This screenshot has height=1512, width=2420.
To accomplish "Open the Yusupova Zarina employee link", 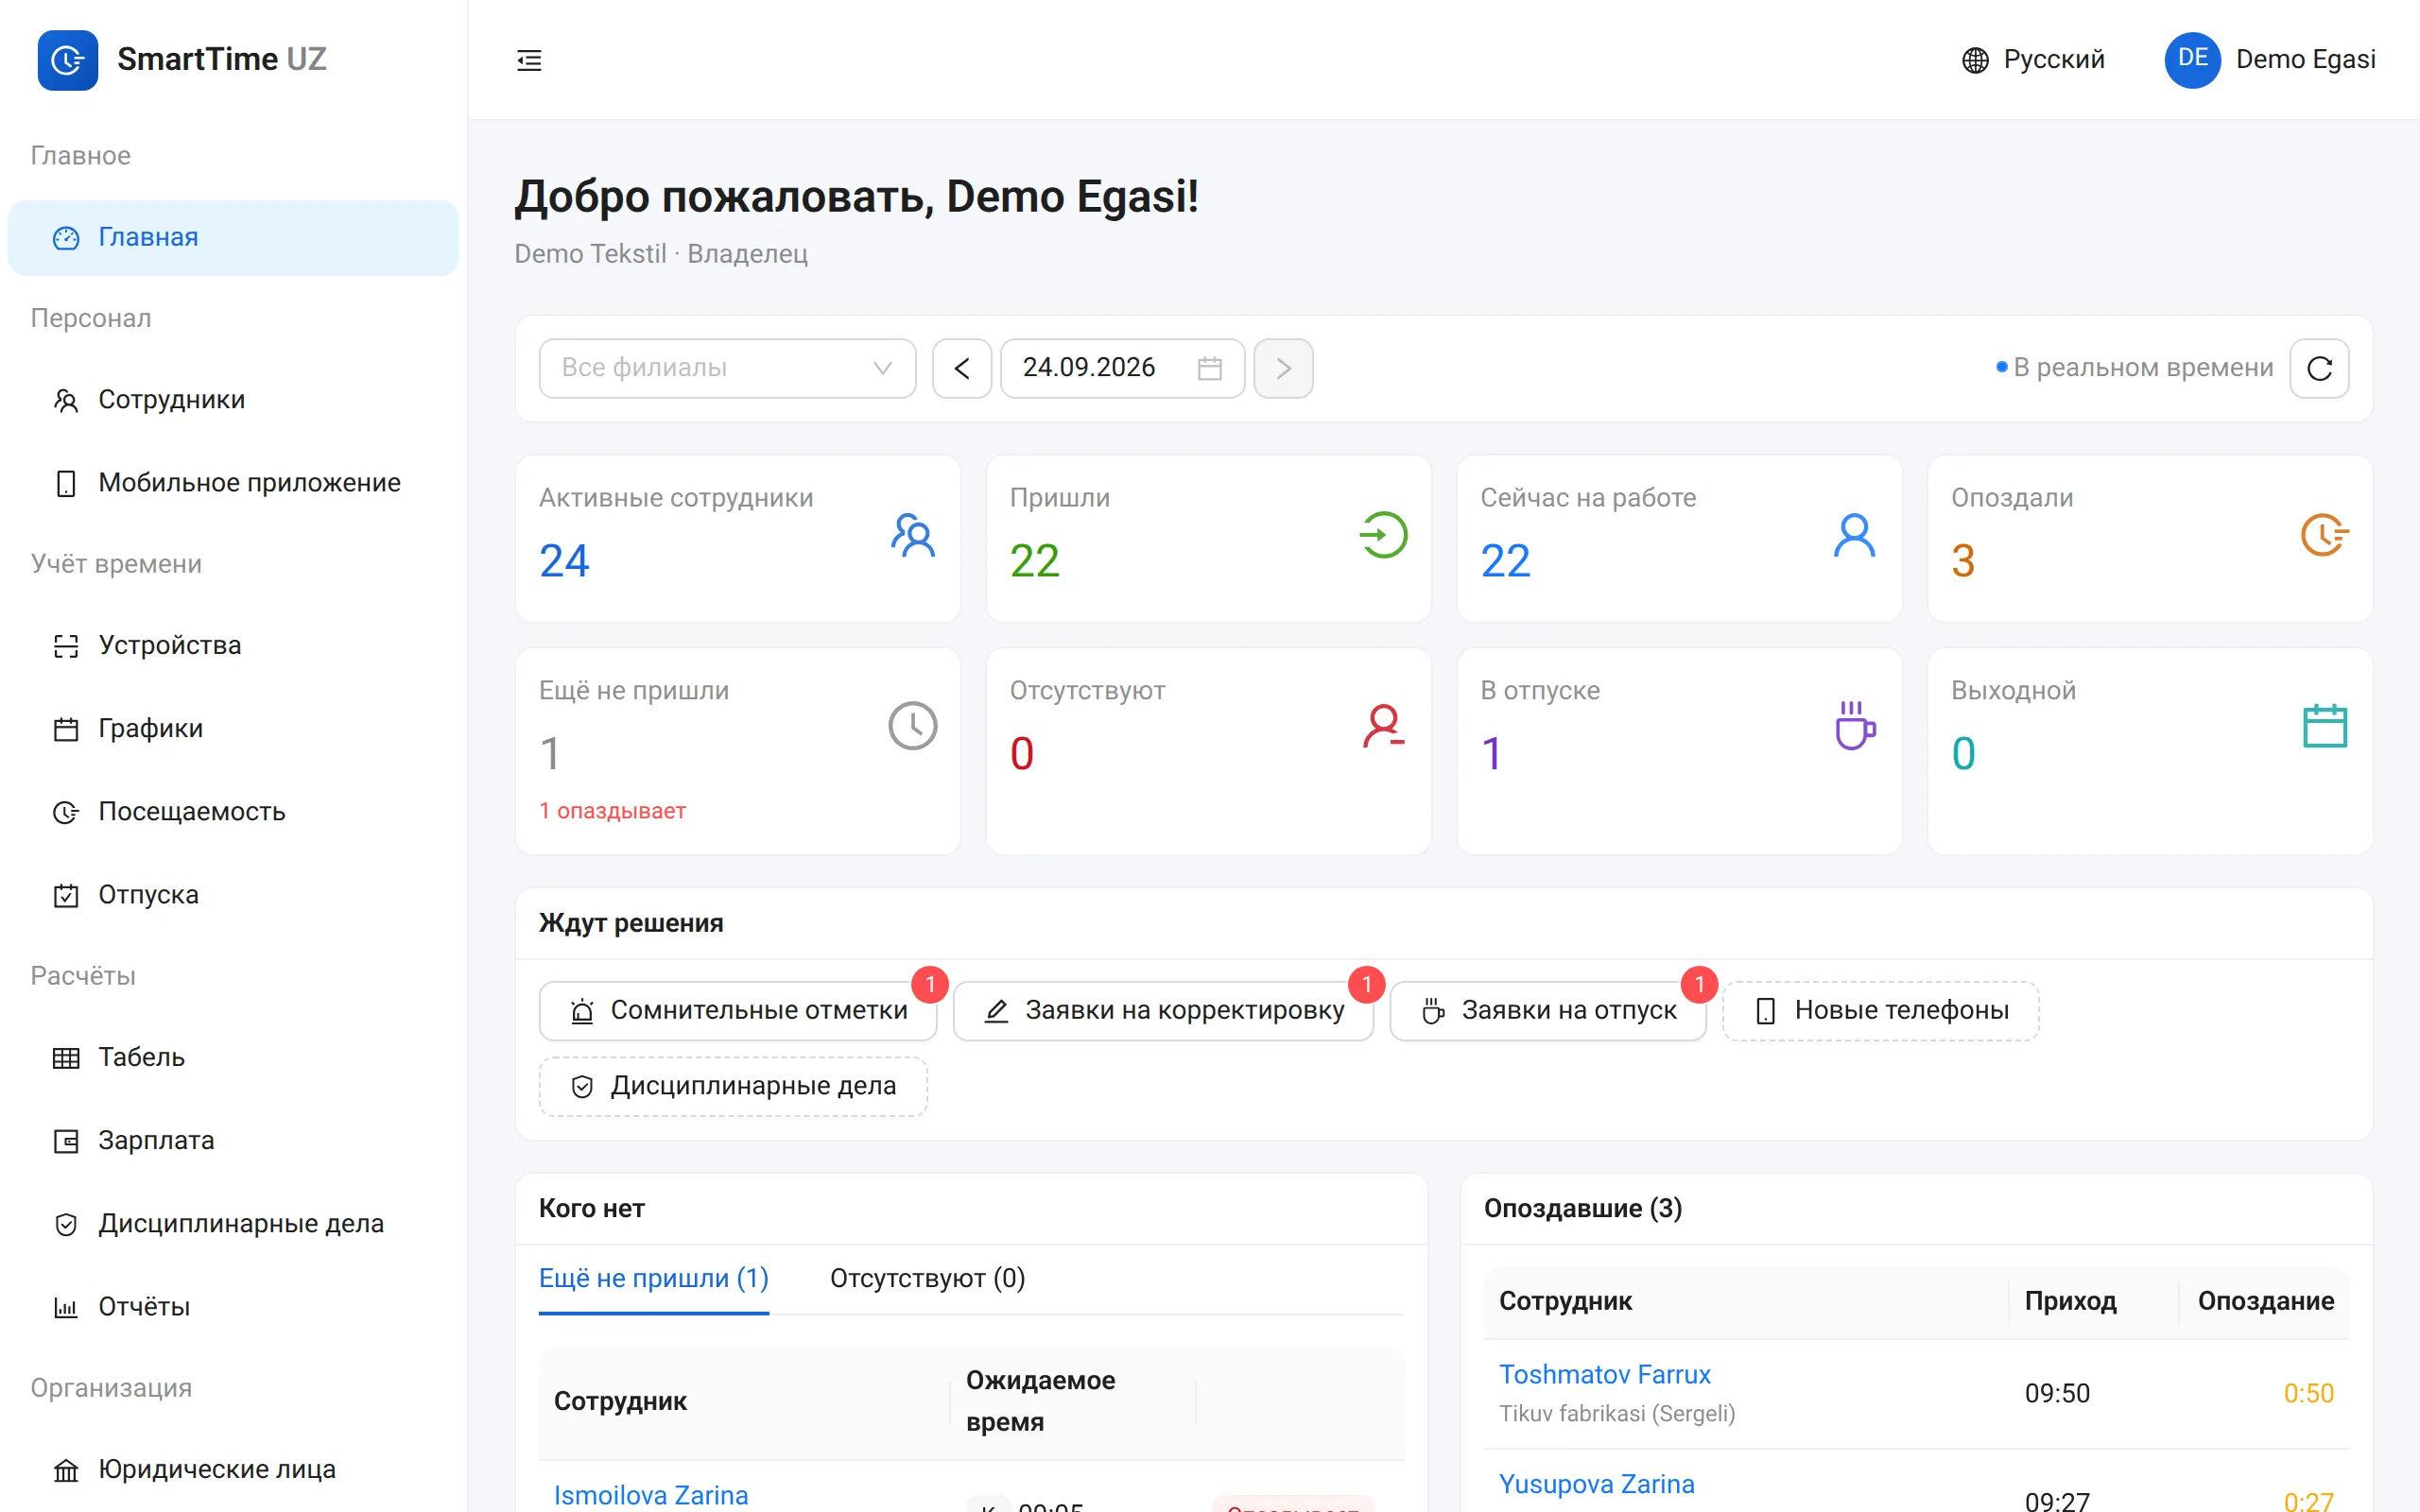I will pyautogui.click(x=1596, y=1484).
